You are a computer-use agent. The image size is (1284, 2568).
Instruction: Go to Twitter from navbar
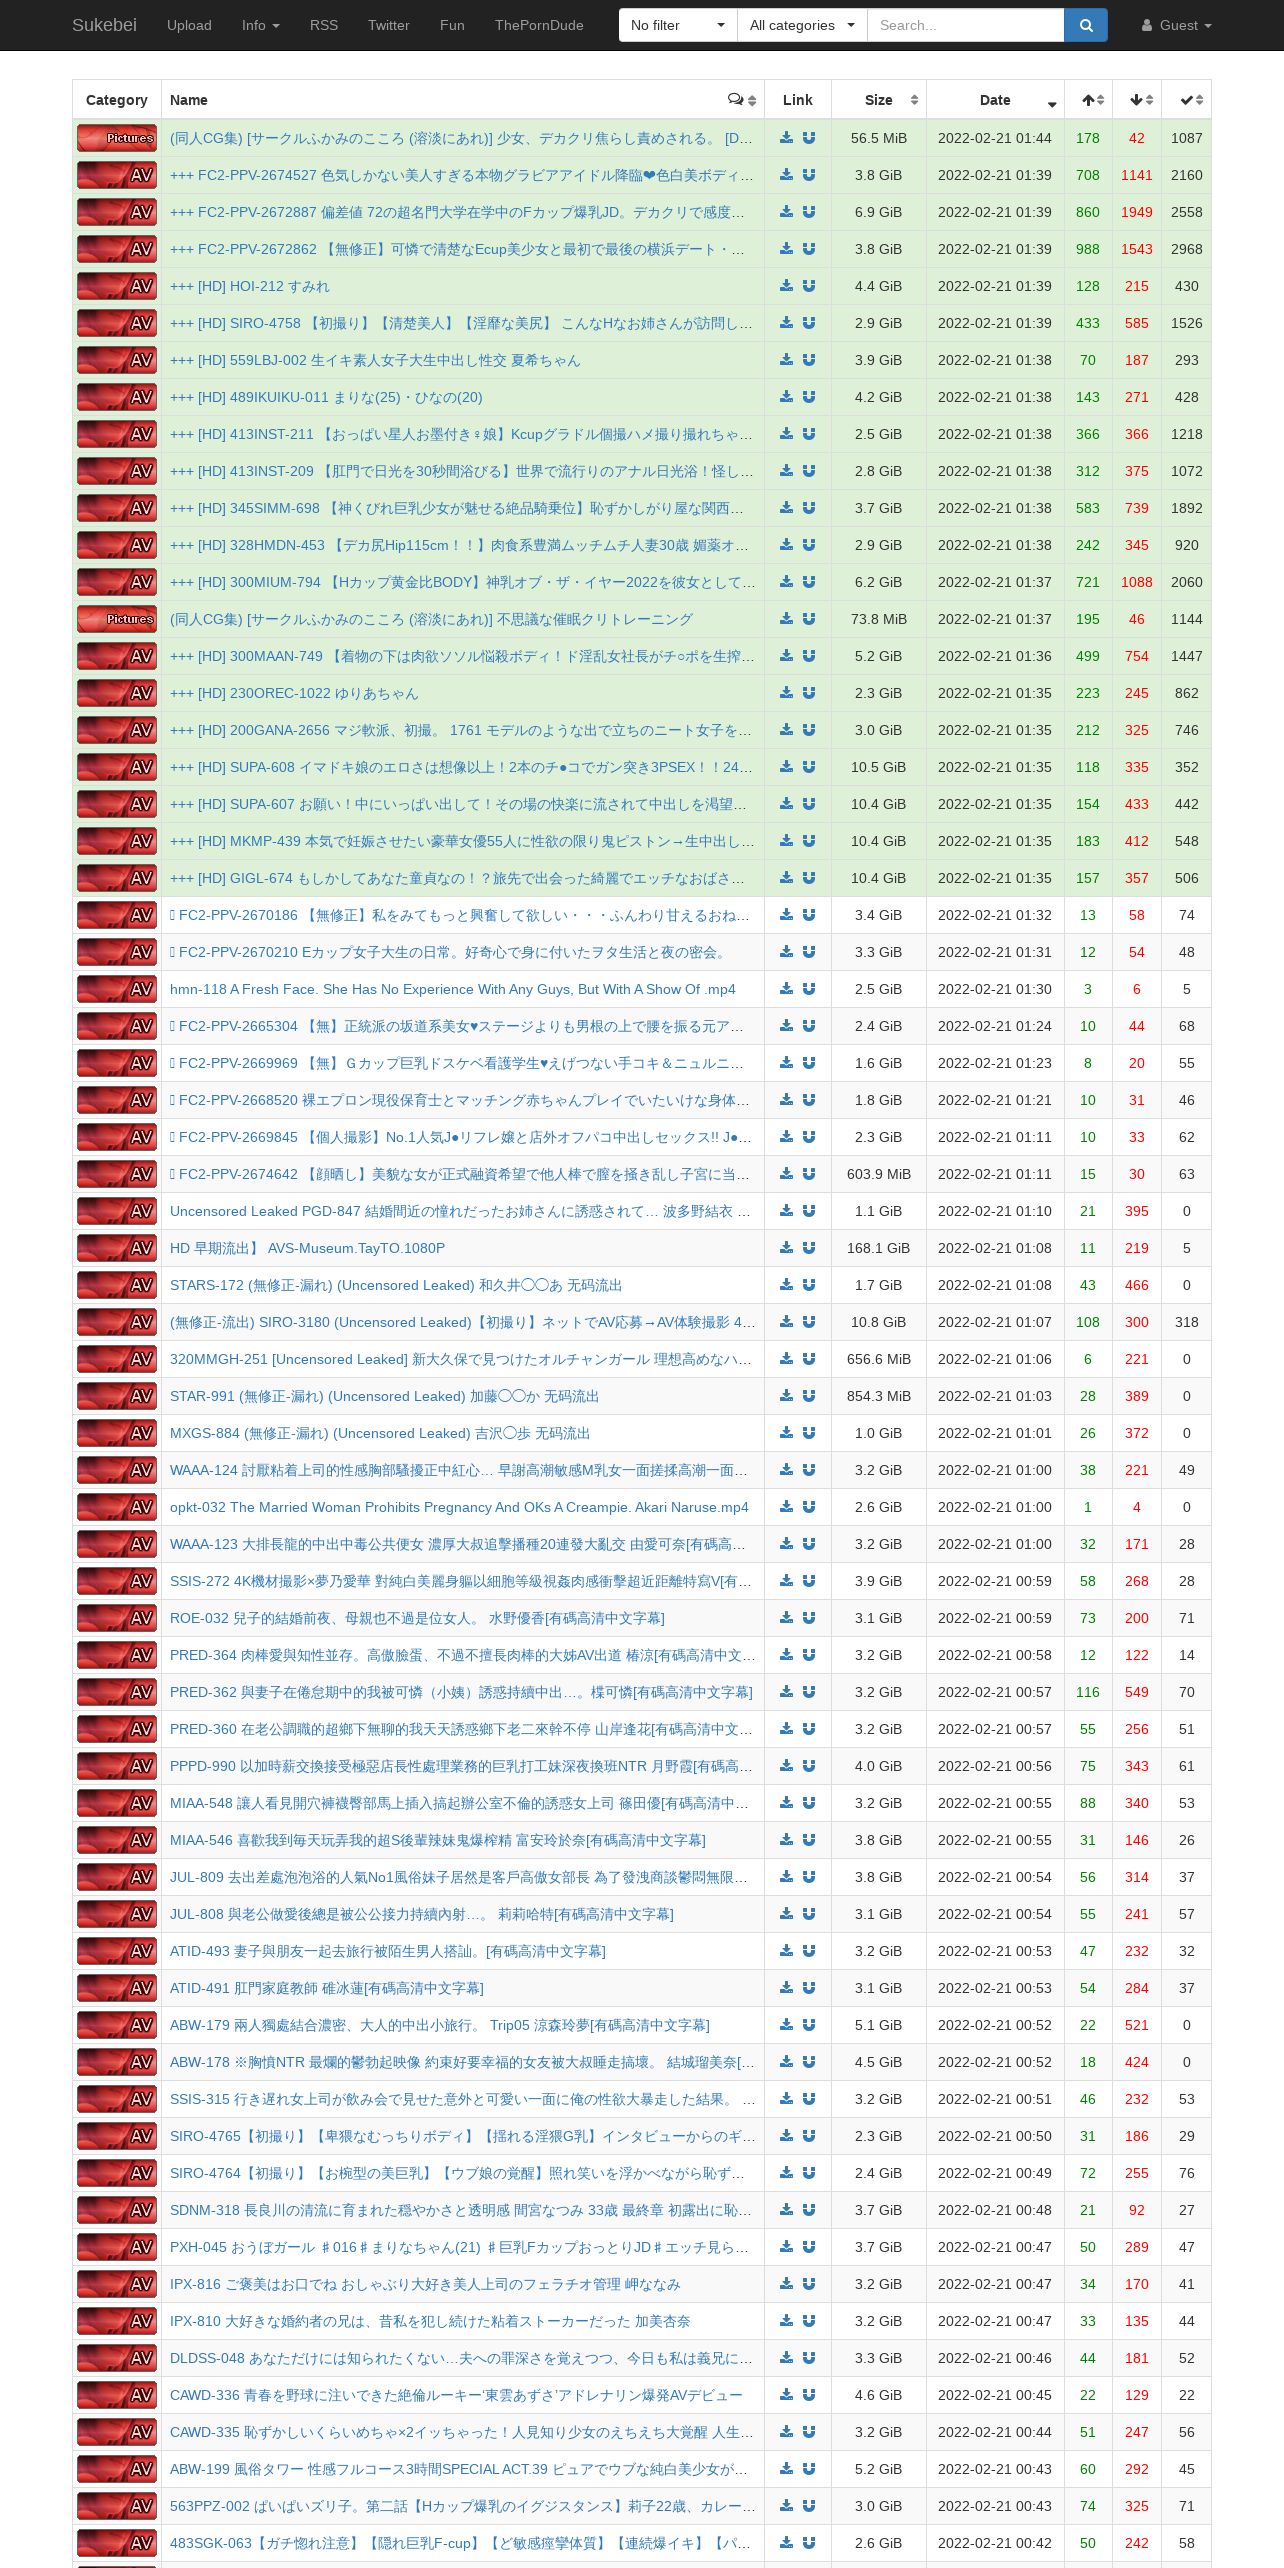[x=389, y=25]
